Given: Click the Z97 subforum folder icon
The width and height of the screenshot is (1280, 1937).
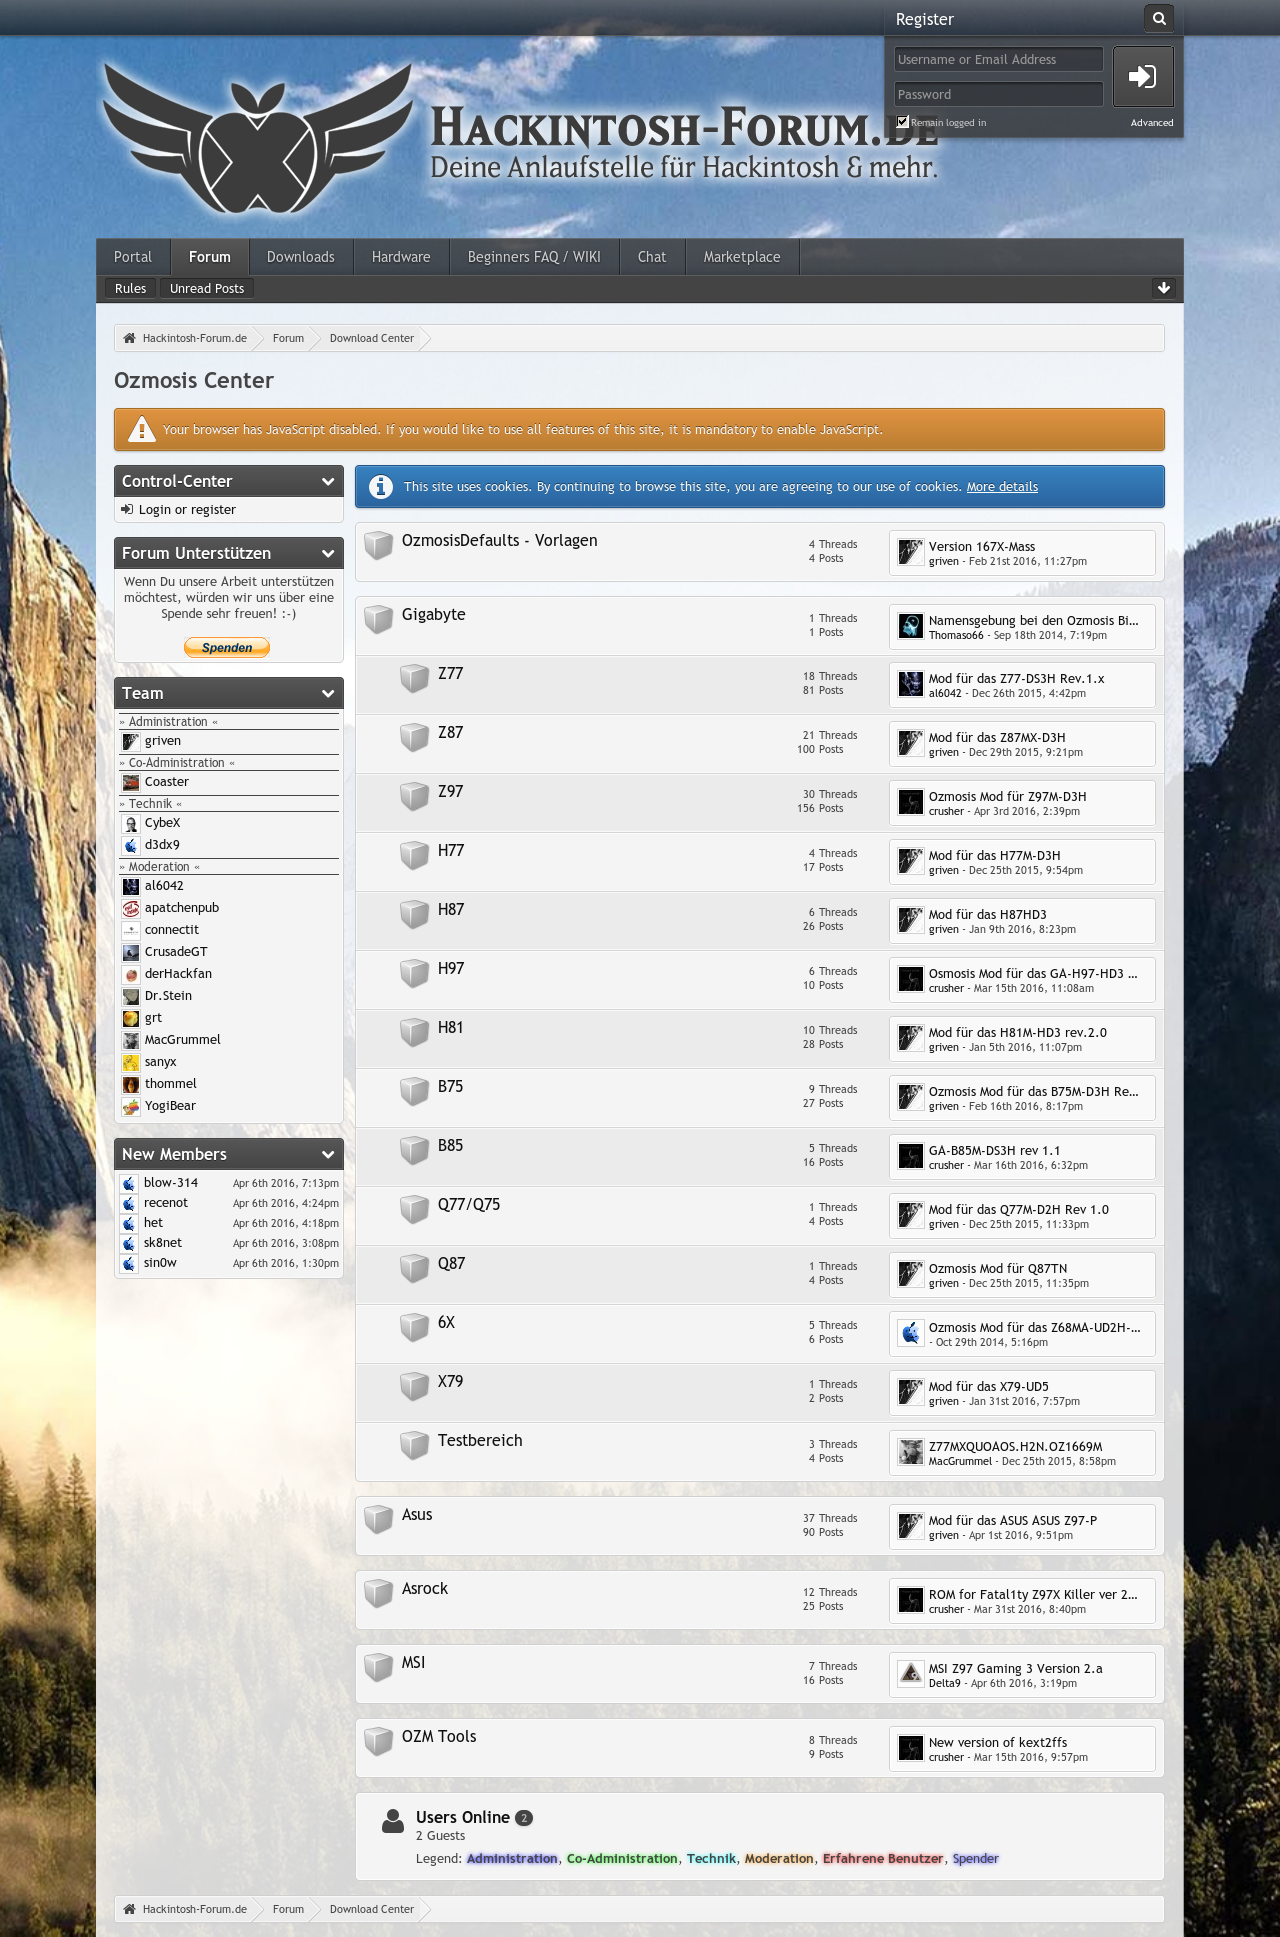Looking at the screenshot, I should 414,796.
